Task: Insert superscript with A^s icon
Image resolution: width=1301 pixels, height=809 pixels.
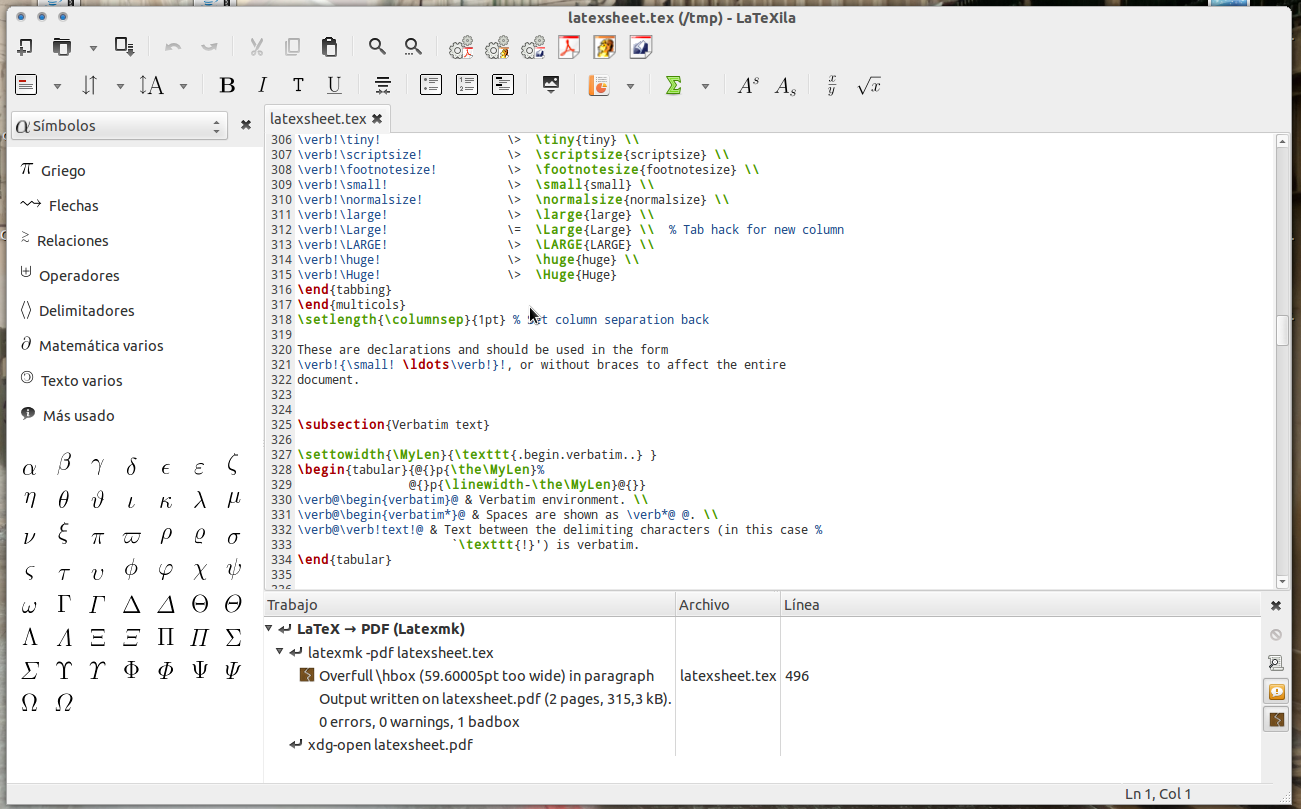Action: (748, 86)
